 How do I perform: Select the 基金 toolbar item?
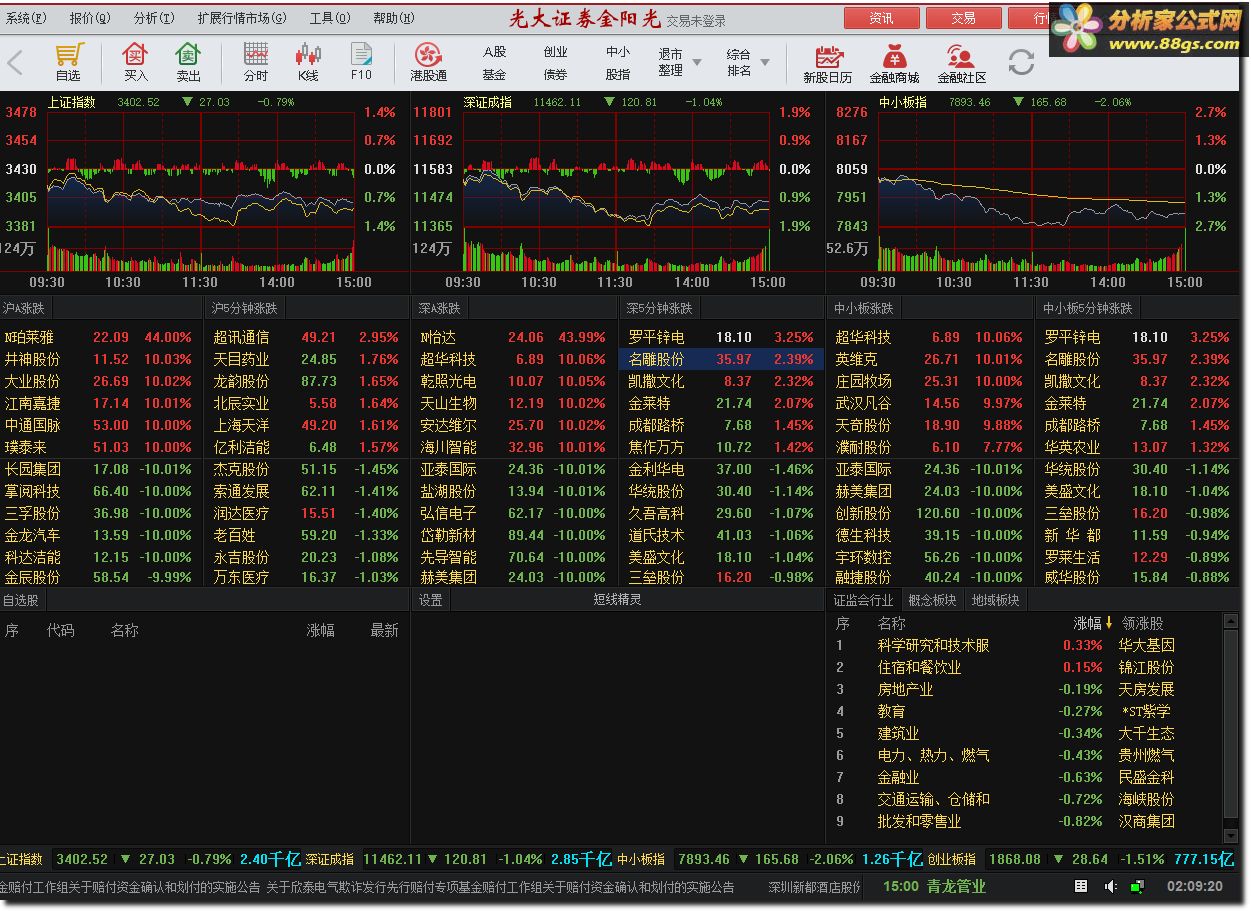tap(494, 74)
